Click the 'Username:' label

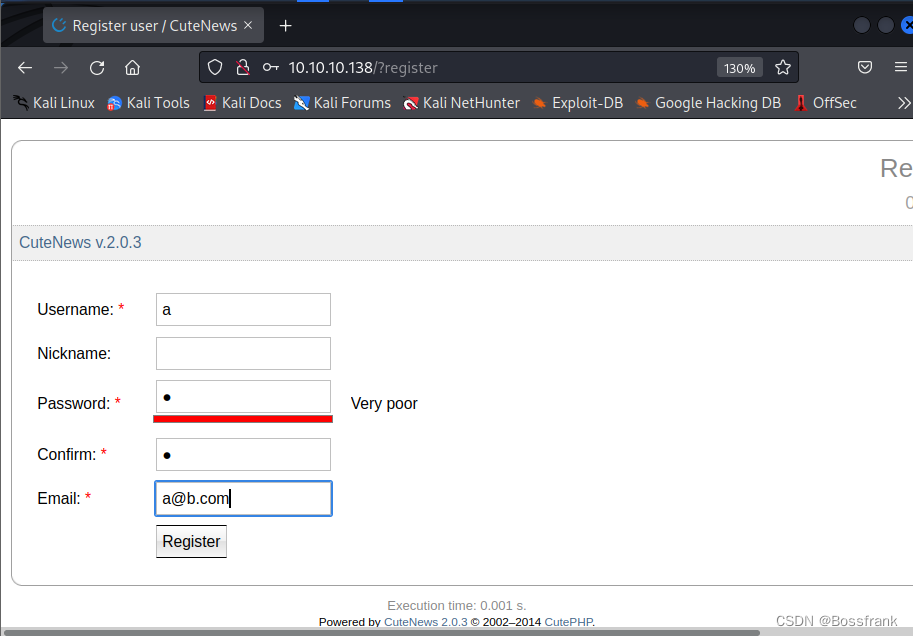click(76, 309)
